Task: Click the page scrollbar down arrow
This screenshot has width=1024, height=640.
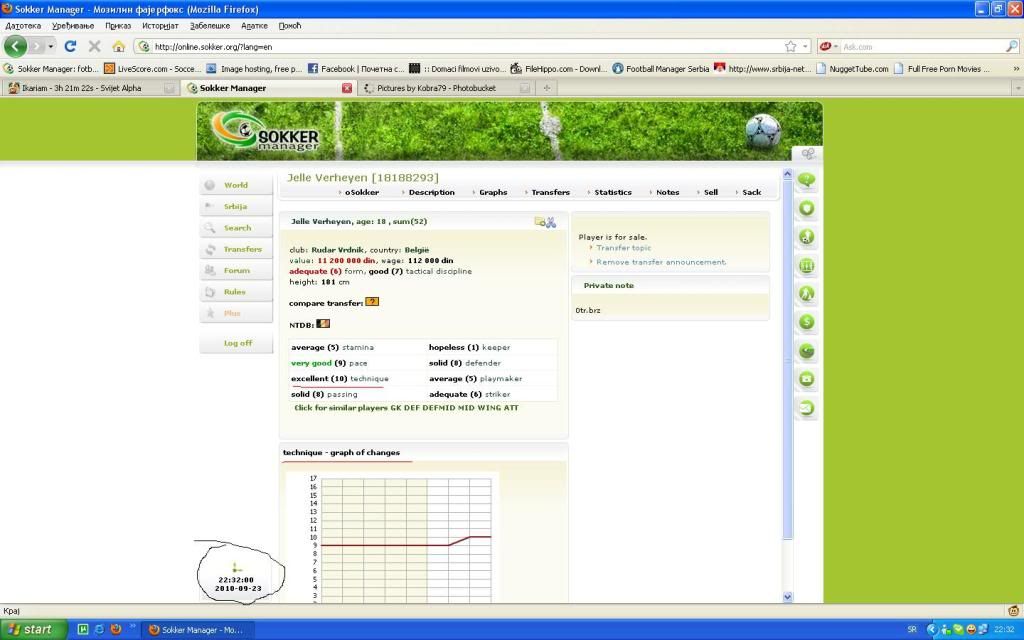Action: pos(787,597)
